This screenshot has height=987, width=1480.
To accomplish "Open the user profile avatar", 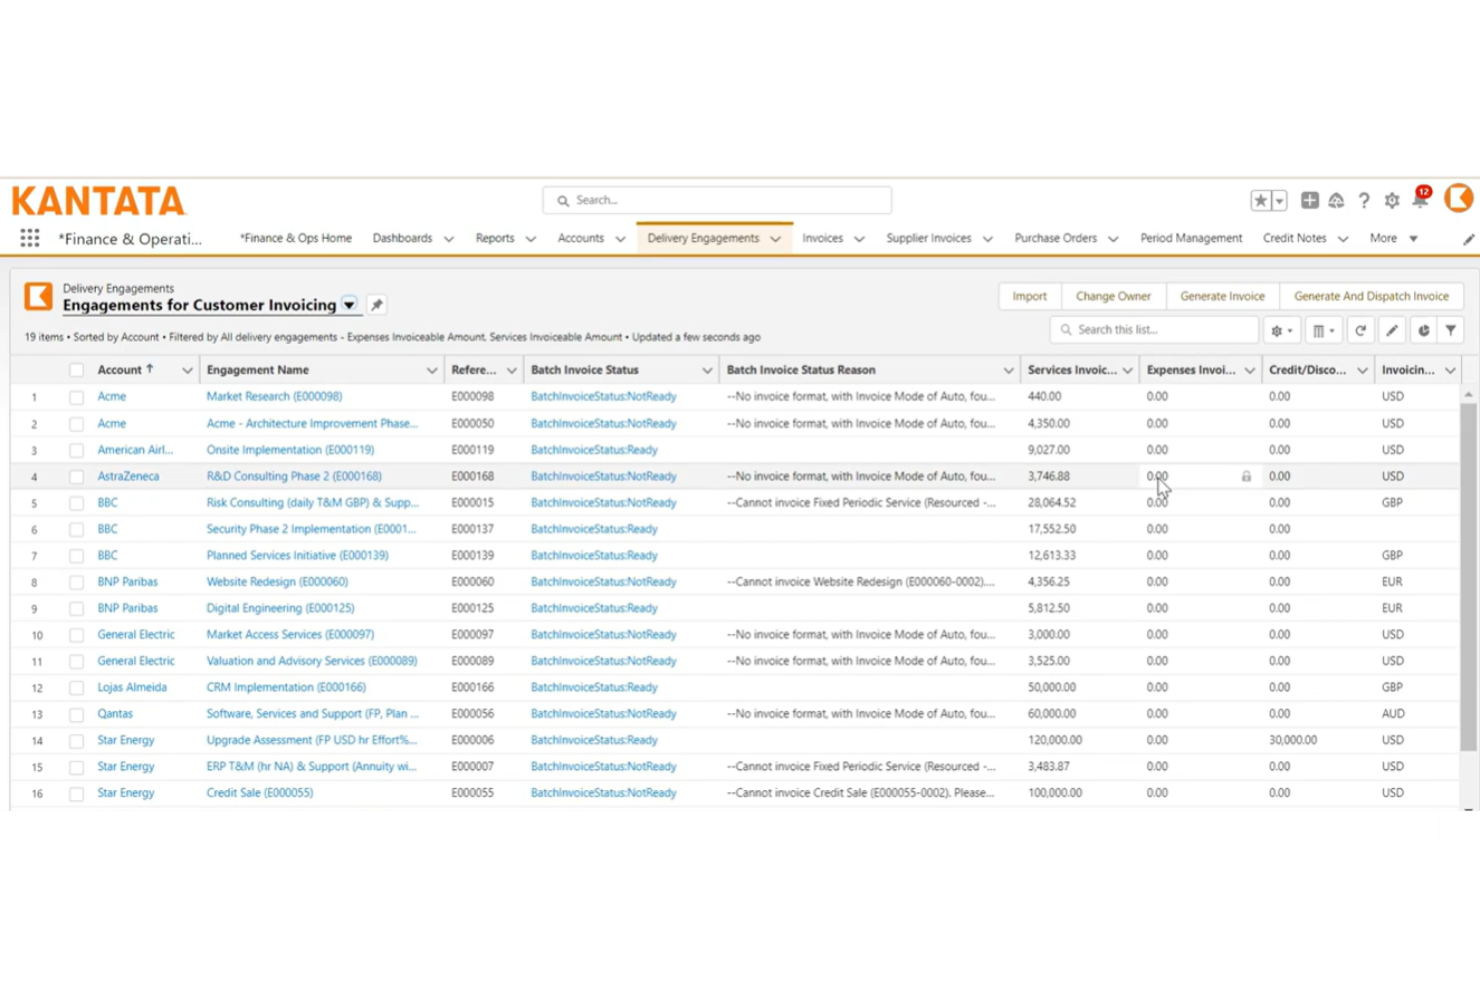I will pyautogui.click(x=1458, y=198).
